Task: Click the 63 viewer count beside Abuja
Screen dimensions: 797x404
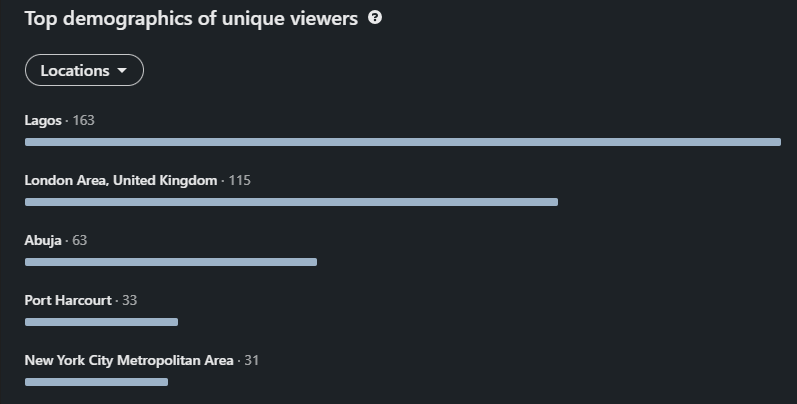Action: click(80, 241)
